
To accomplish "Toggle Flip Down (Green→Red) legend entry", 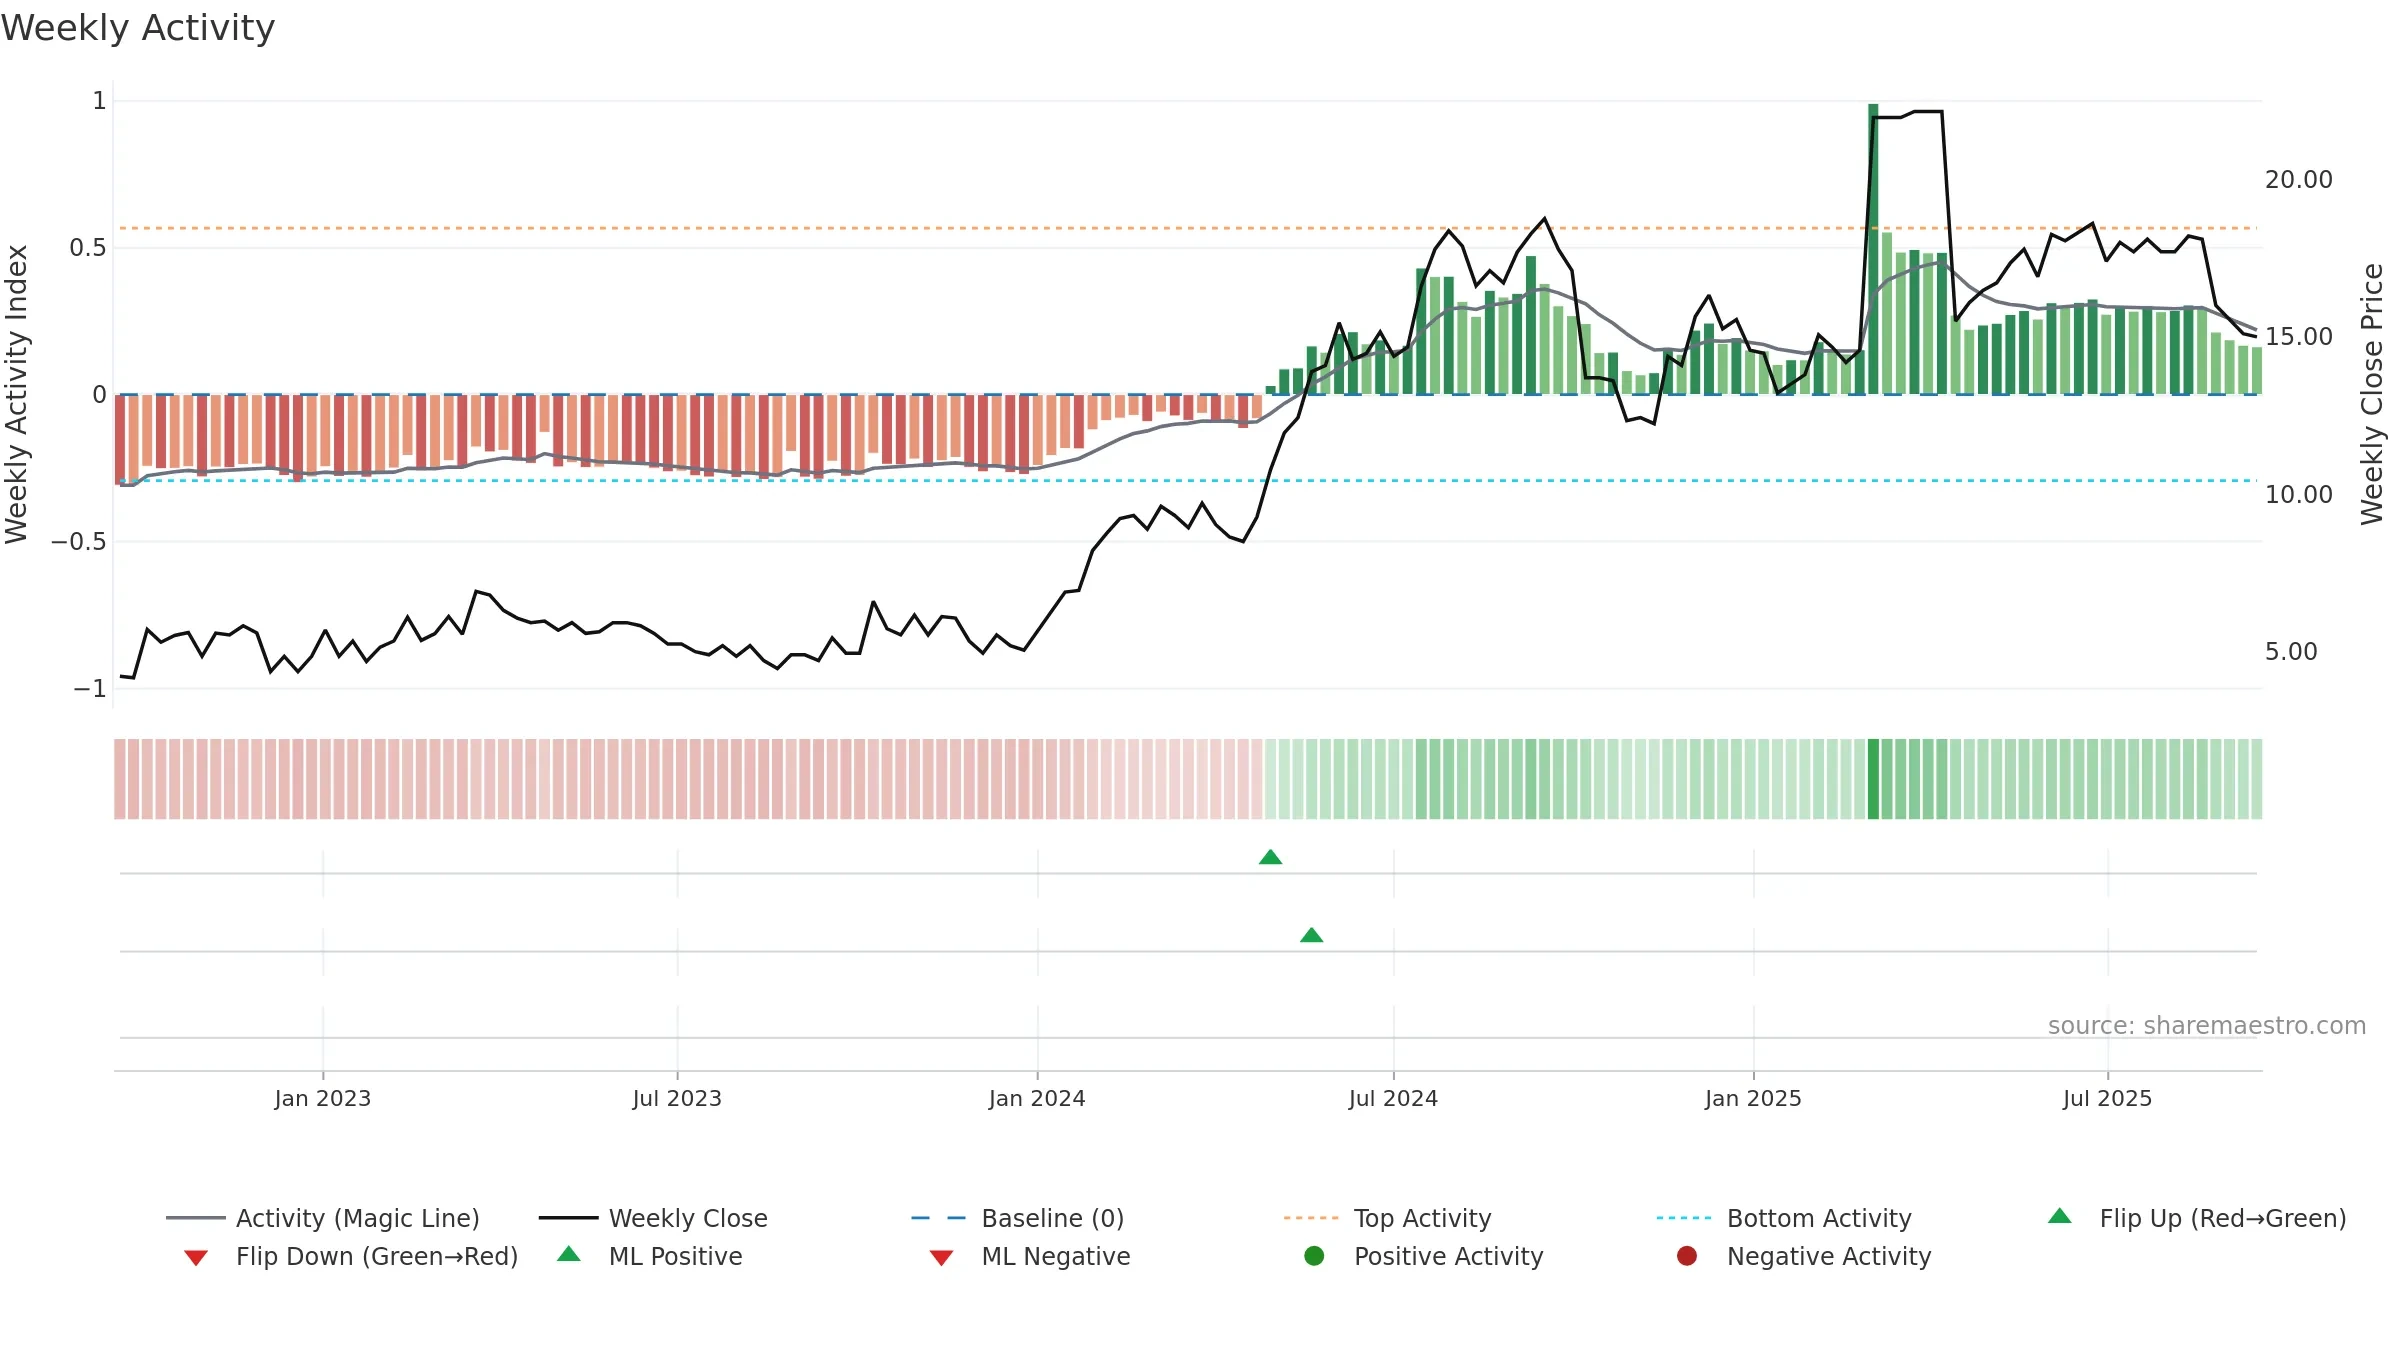I will pos(350,1256).
